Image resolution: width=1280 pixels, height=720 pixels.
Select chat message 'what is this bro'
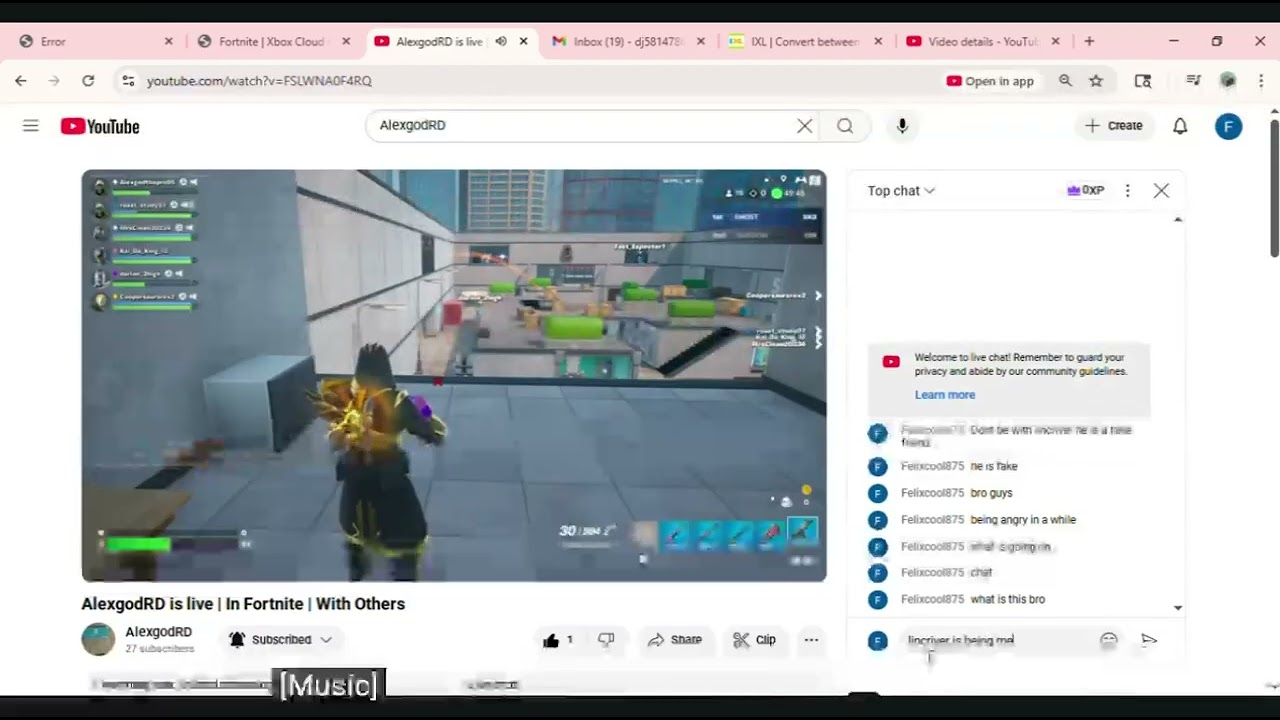pyautogui.click(x=1008, y=599)
